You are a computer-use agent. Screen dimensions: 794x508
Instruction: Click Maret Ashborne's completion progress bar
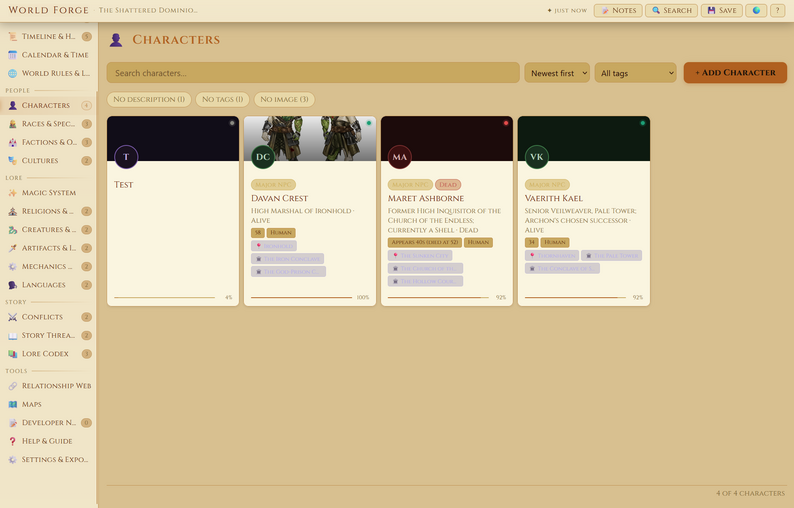click(438, 297)
